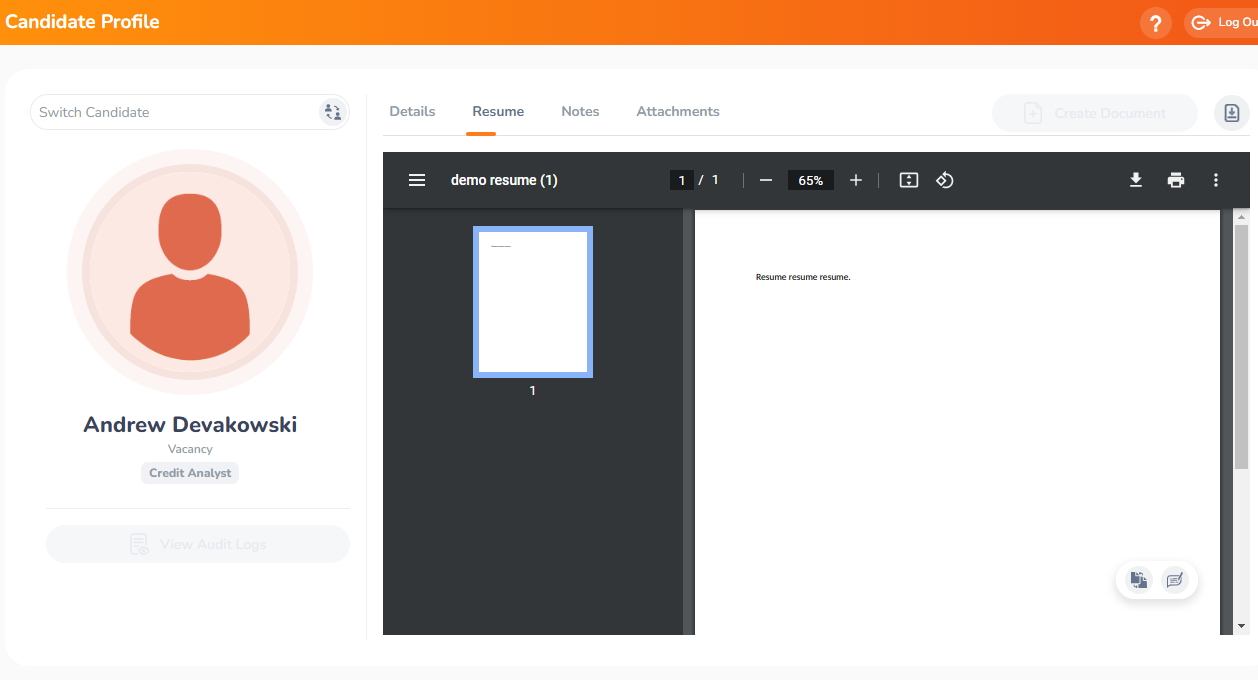Rotate the PDF page counterclockwise
This screenshot has height=680, width=1258.
[944, 180]
